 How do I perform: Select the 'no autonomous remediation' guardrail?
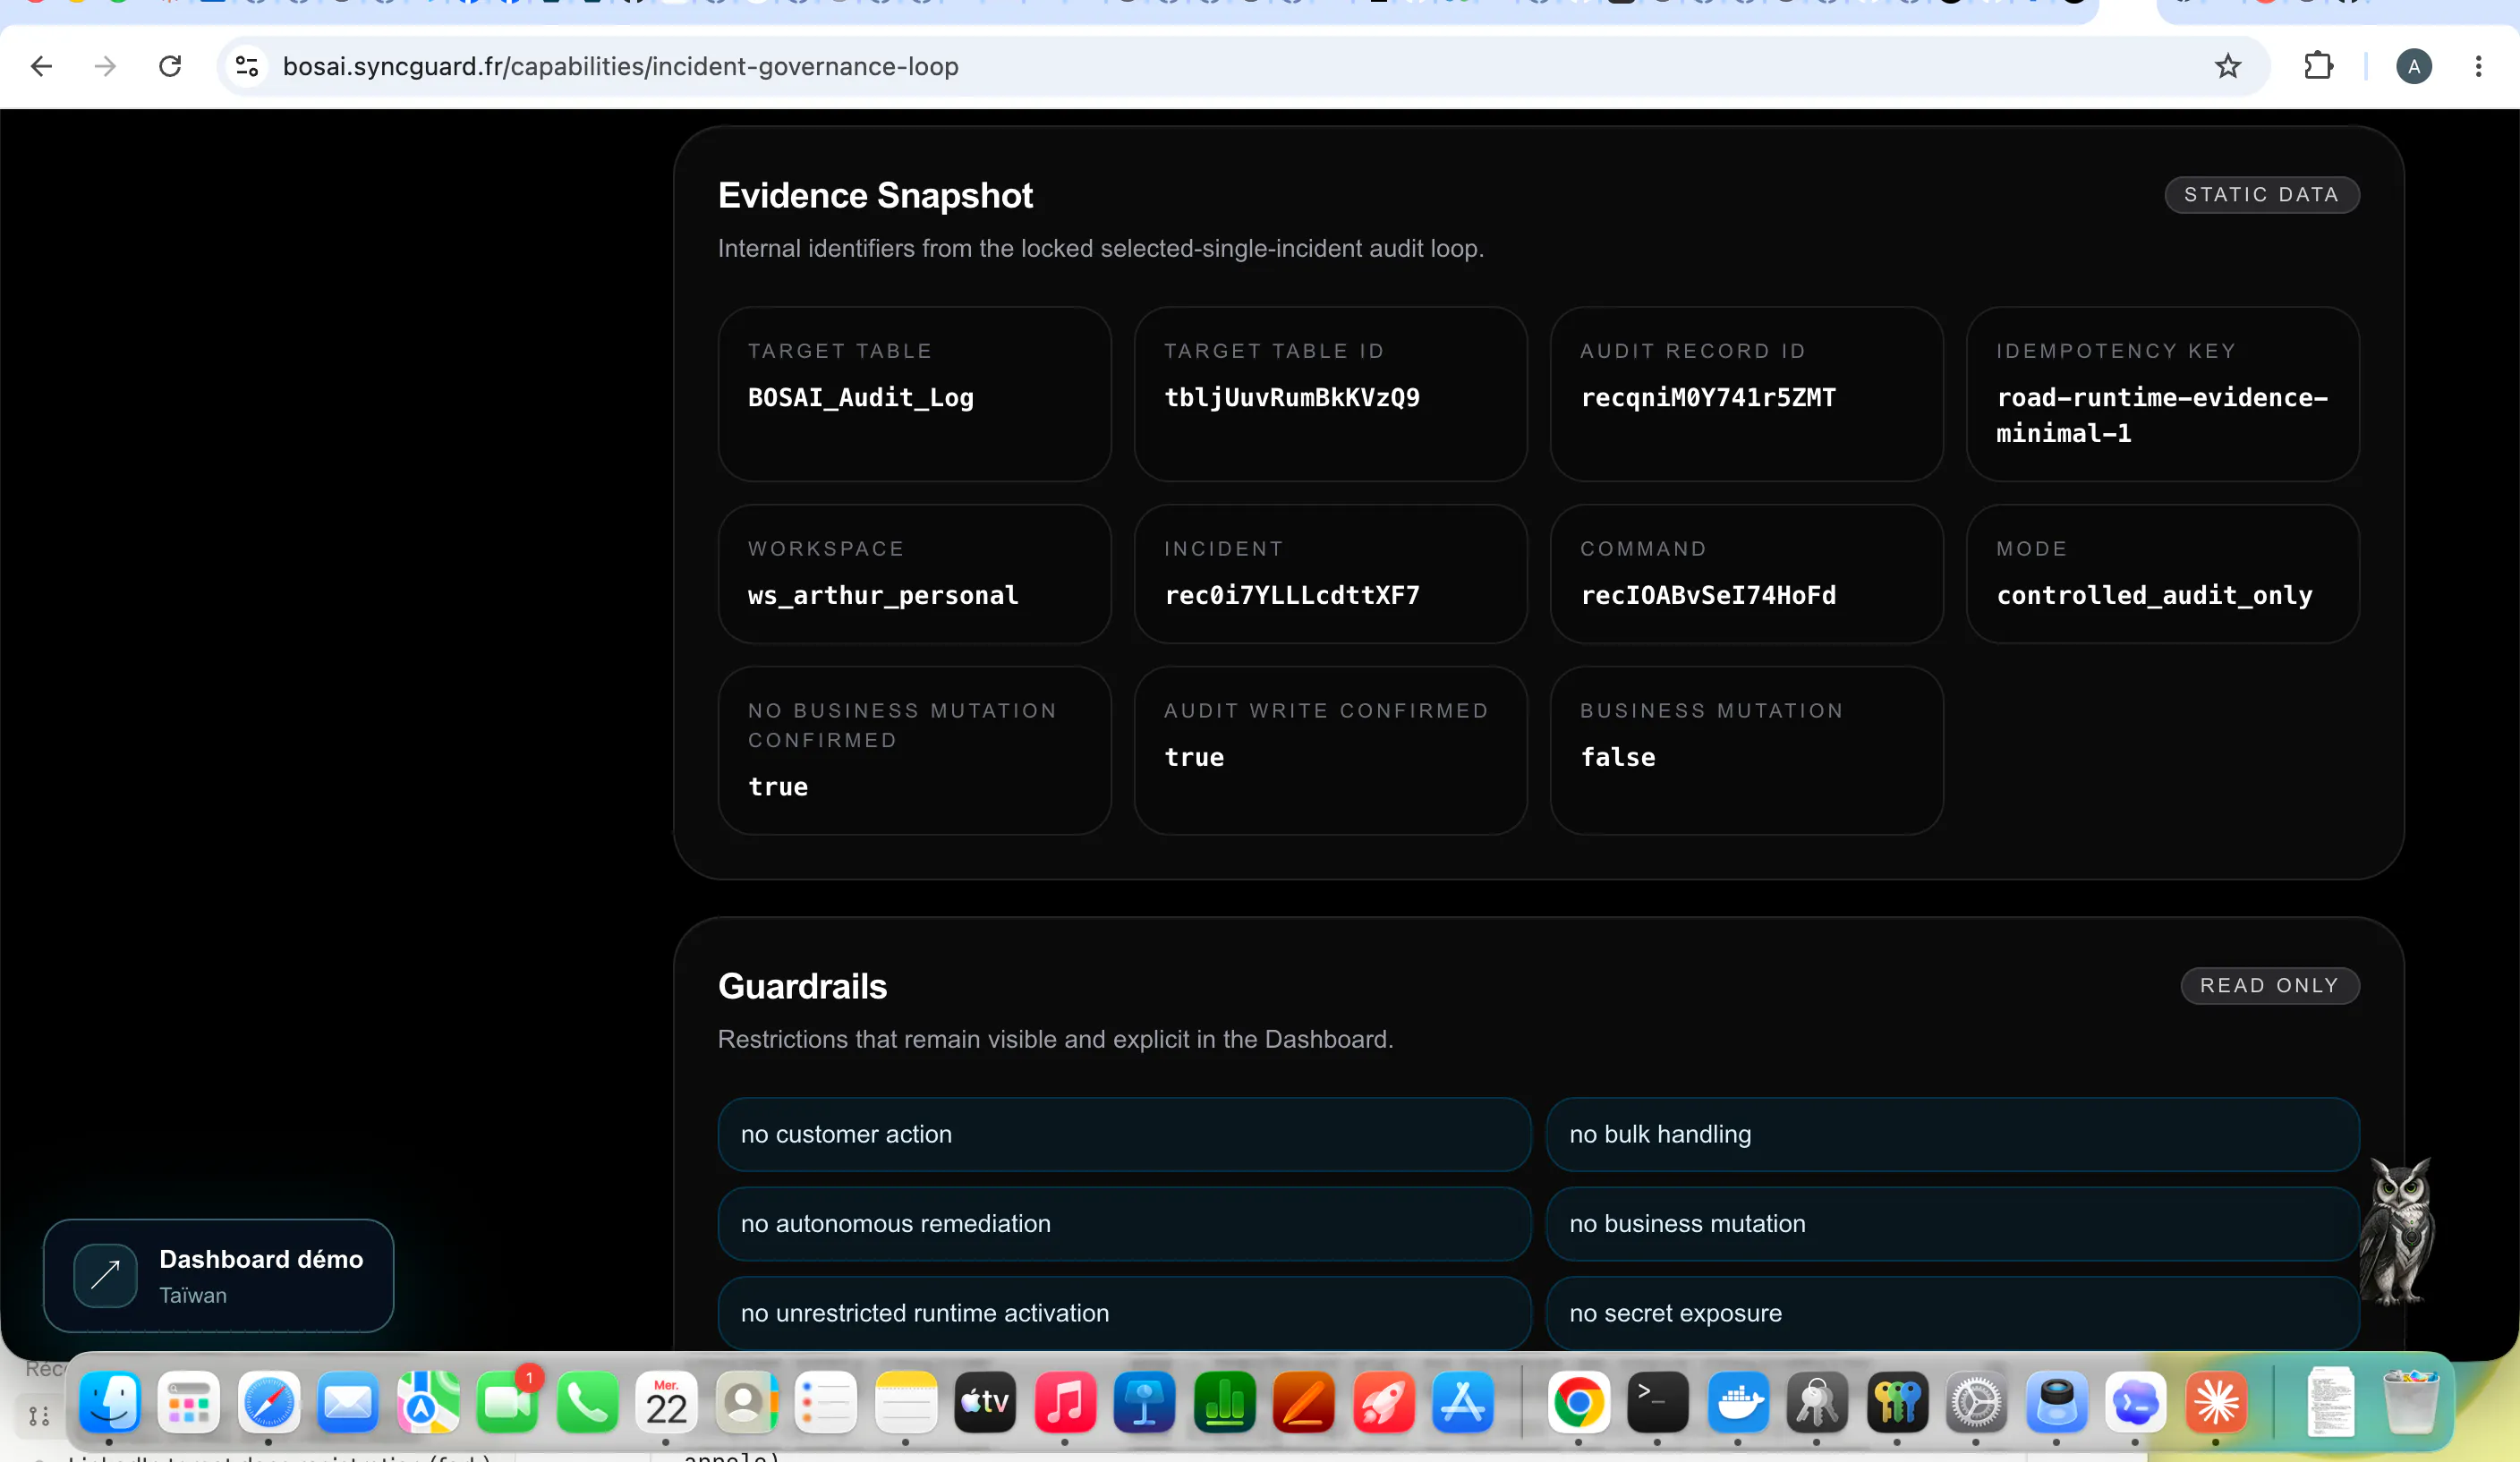1124,1224
